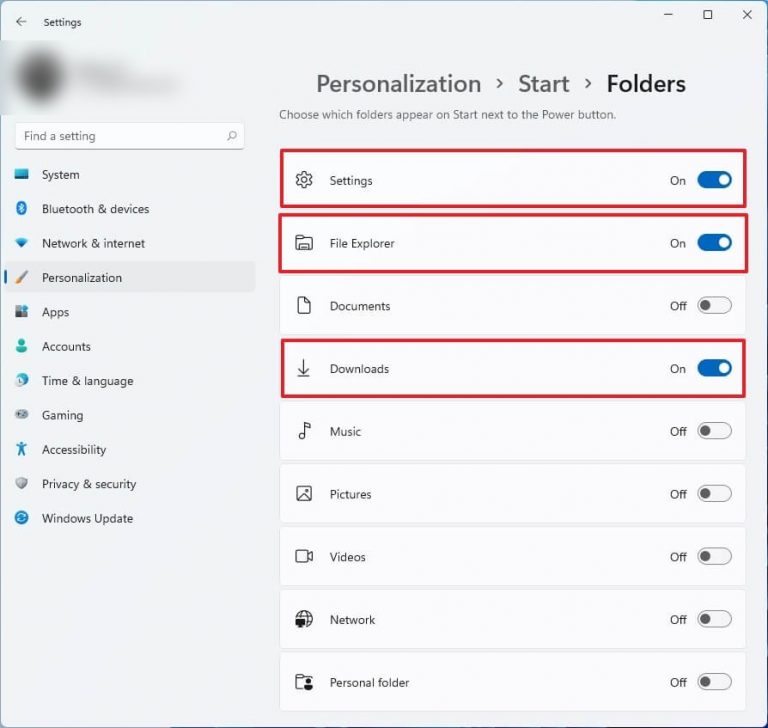Screen dimensions: 768x728
Task: Click the Network & internet wifi icon
Action: tap(22, 243)
